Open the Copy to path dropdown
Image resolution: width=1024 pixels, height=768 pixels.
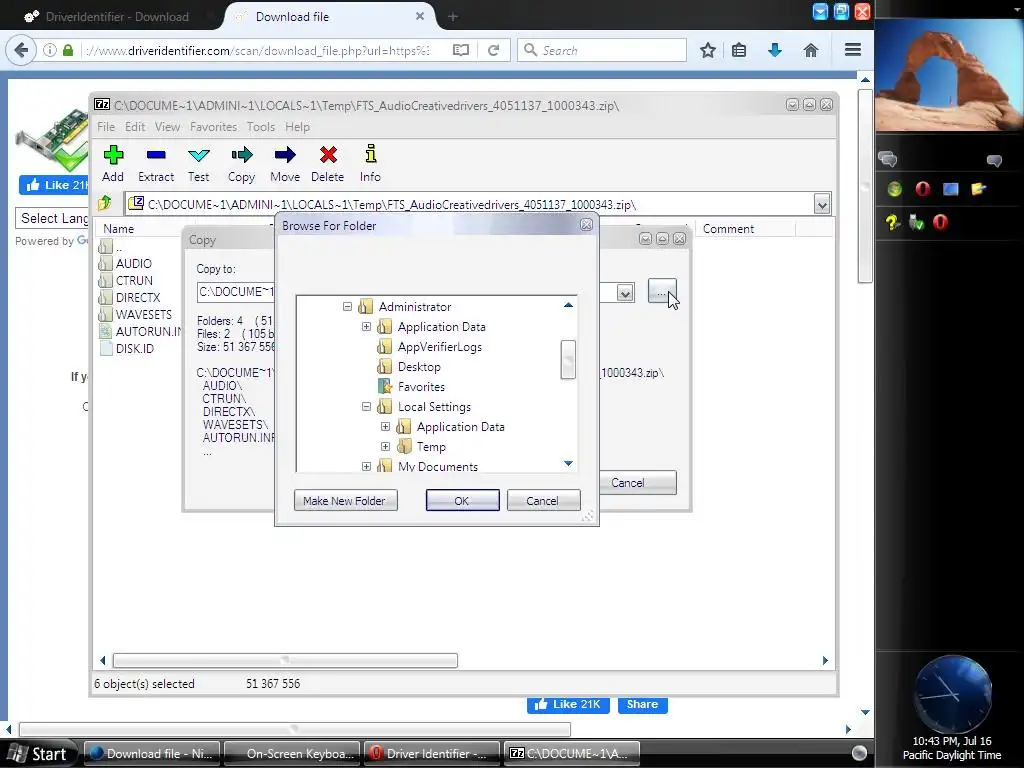click(625, 293)
